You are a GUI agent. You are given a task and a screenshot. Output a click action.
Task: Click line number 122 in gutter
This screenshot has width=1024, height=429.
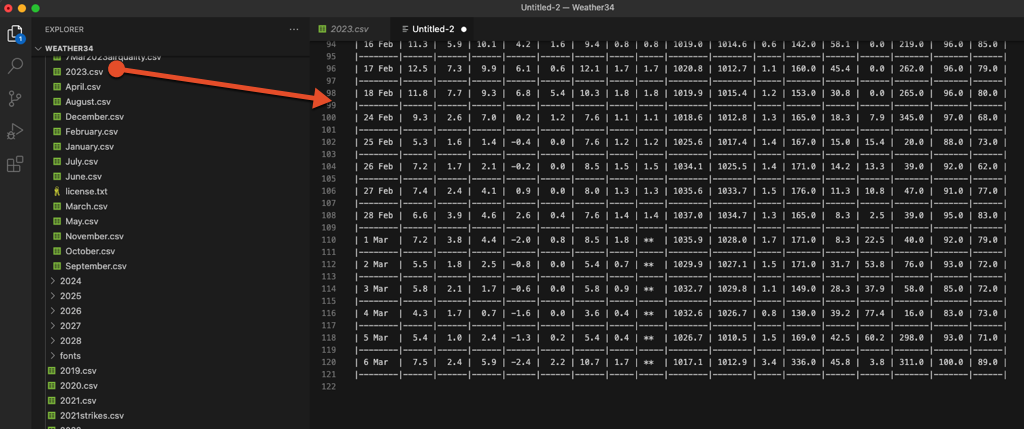328,387
